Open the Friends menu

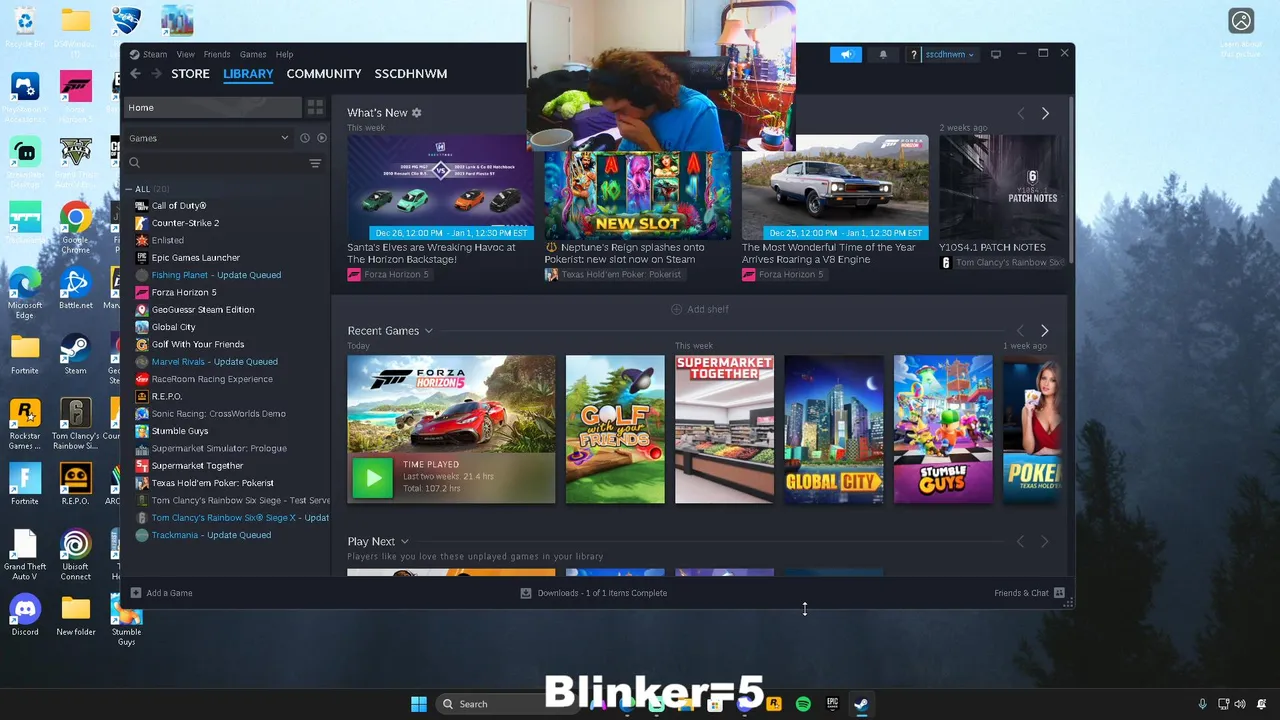[217, 54]
